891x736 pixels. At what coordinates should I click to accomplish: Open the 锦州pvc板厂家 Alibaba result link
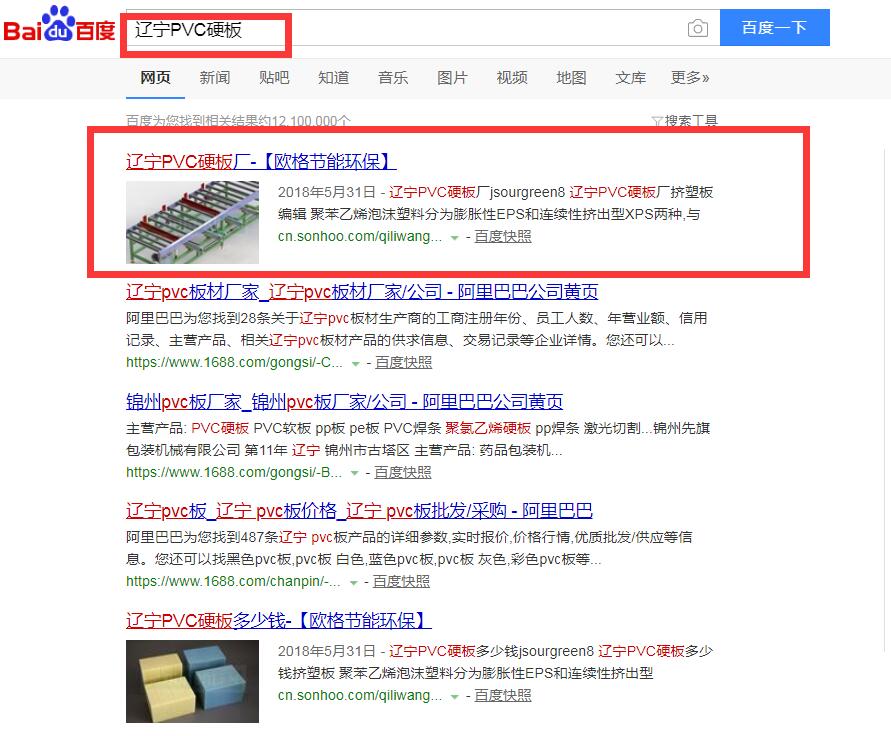click(344, 402)
